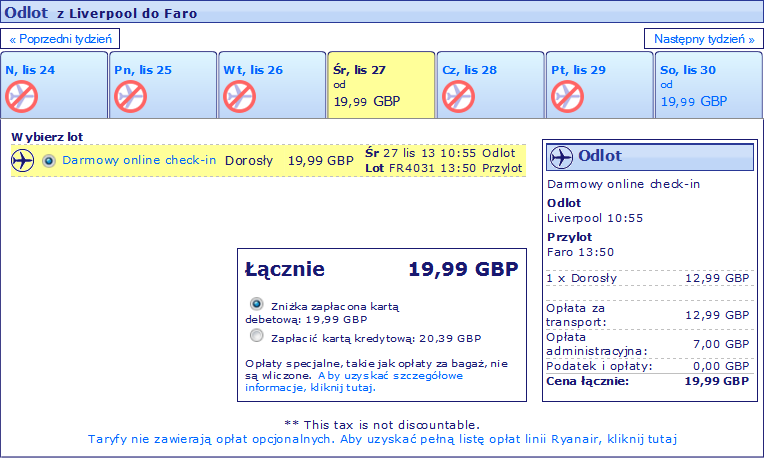Open the Wt, lis 26 day tab
This screenshot has height=458, width=765.
point(272,85)
